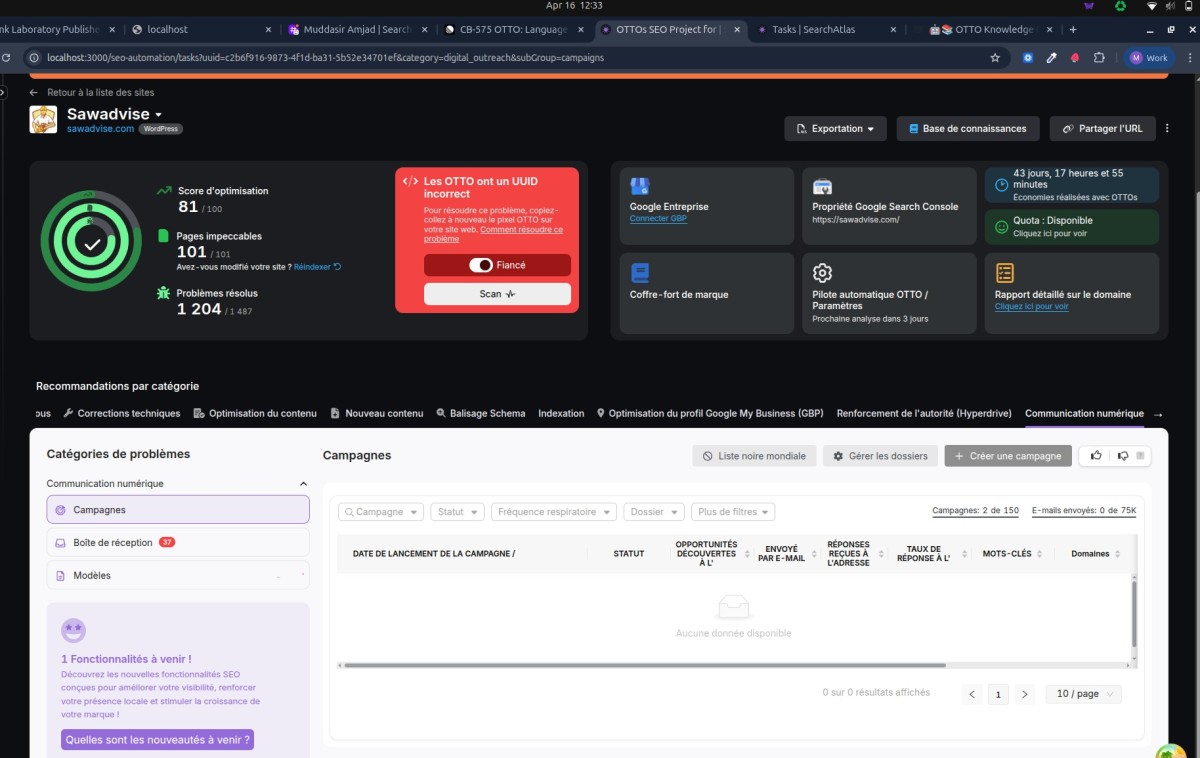Open the sawadvise.com link
The image size is (1200, 758).
click(x=100, y=129)
